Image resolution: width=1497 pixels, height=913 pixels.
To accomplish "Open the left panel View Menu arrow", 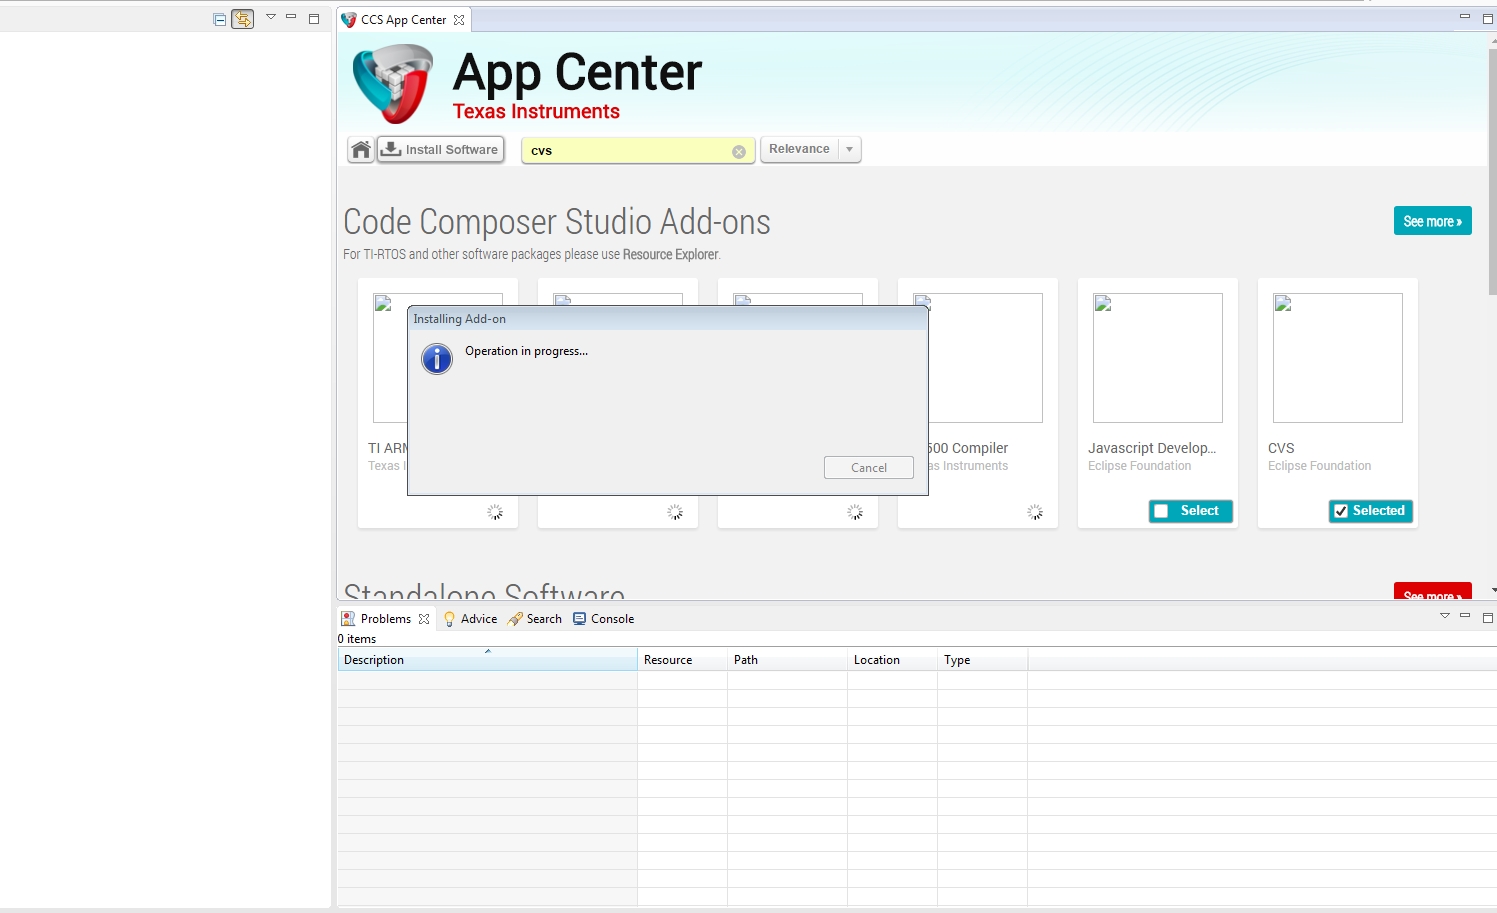I will tap(270, 17).
